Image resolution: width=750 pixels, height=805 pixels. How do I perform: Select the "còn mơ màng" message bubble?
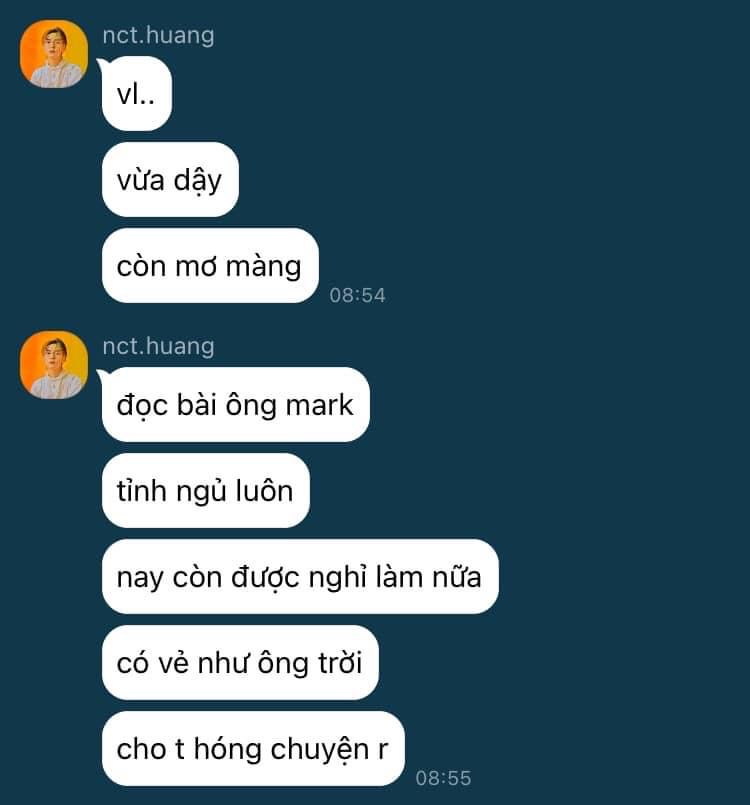click(x=210, y=266)
